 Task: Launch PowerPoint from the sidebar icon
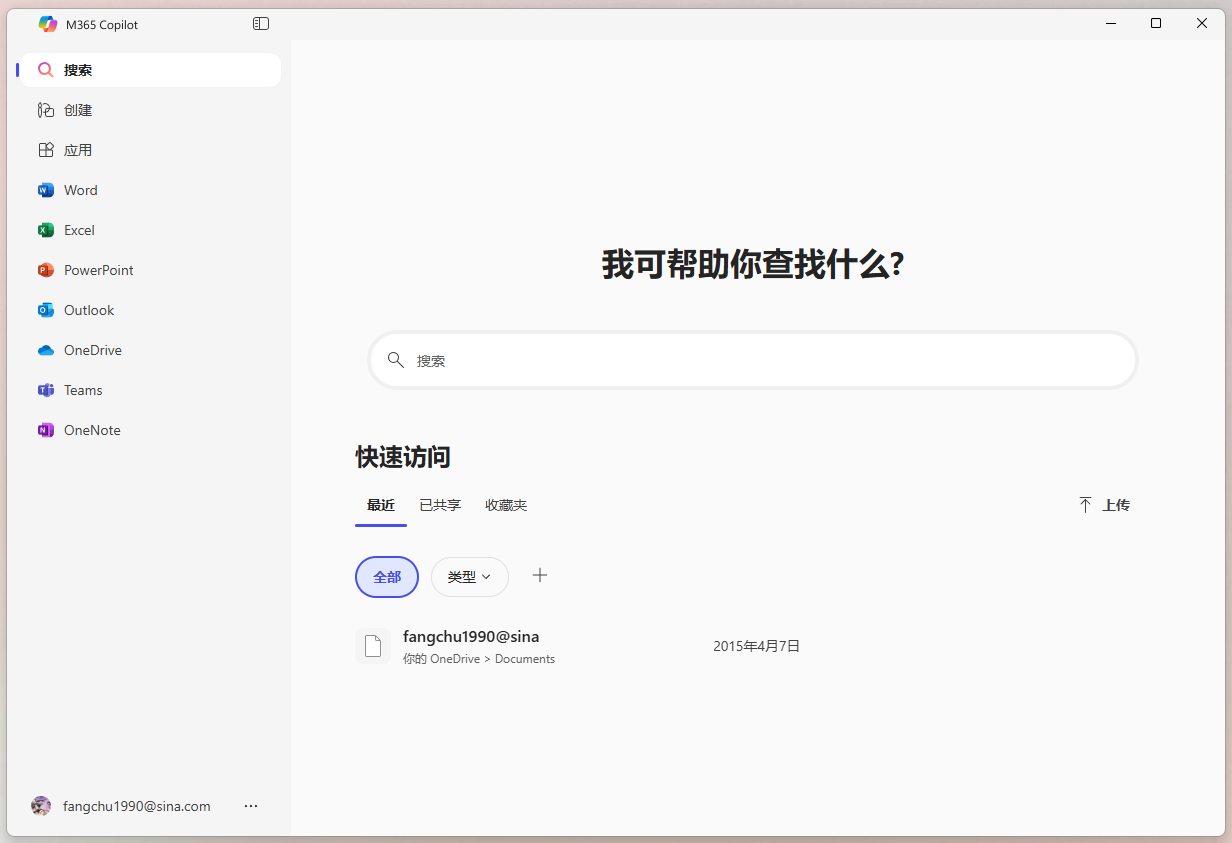tap(46, 270)
